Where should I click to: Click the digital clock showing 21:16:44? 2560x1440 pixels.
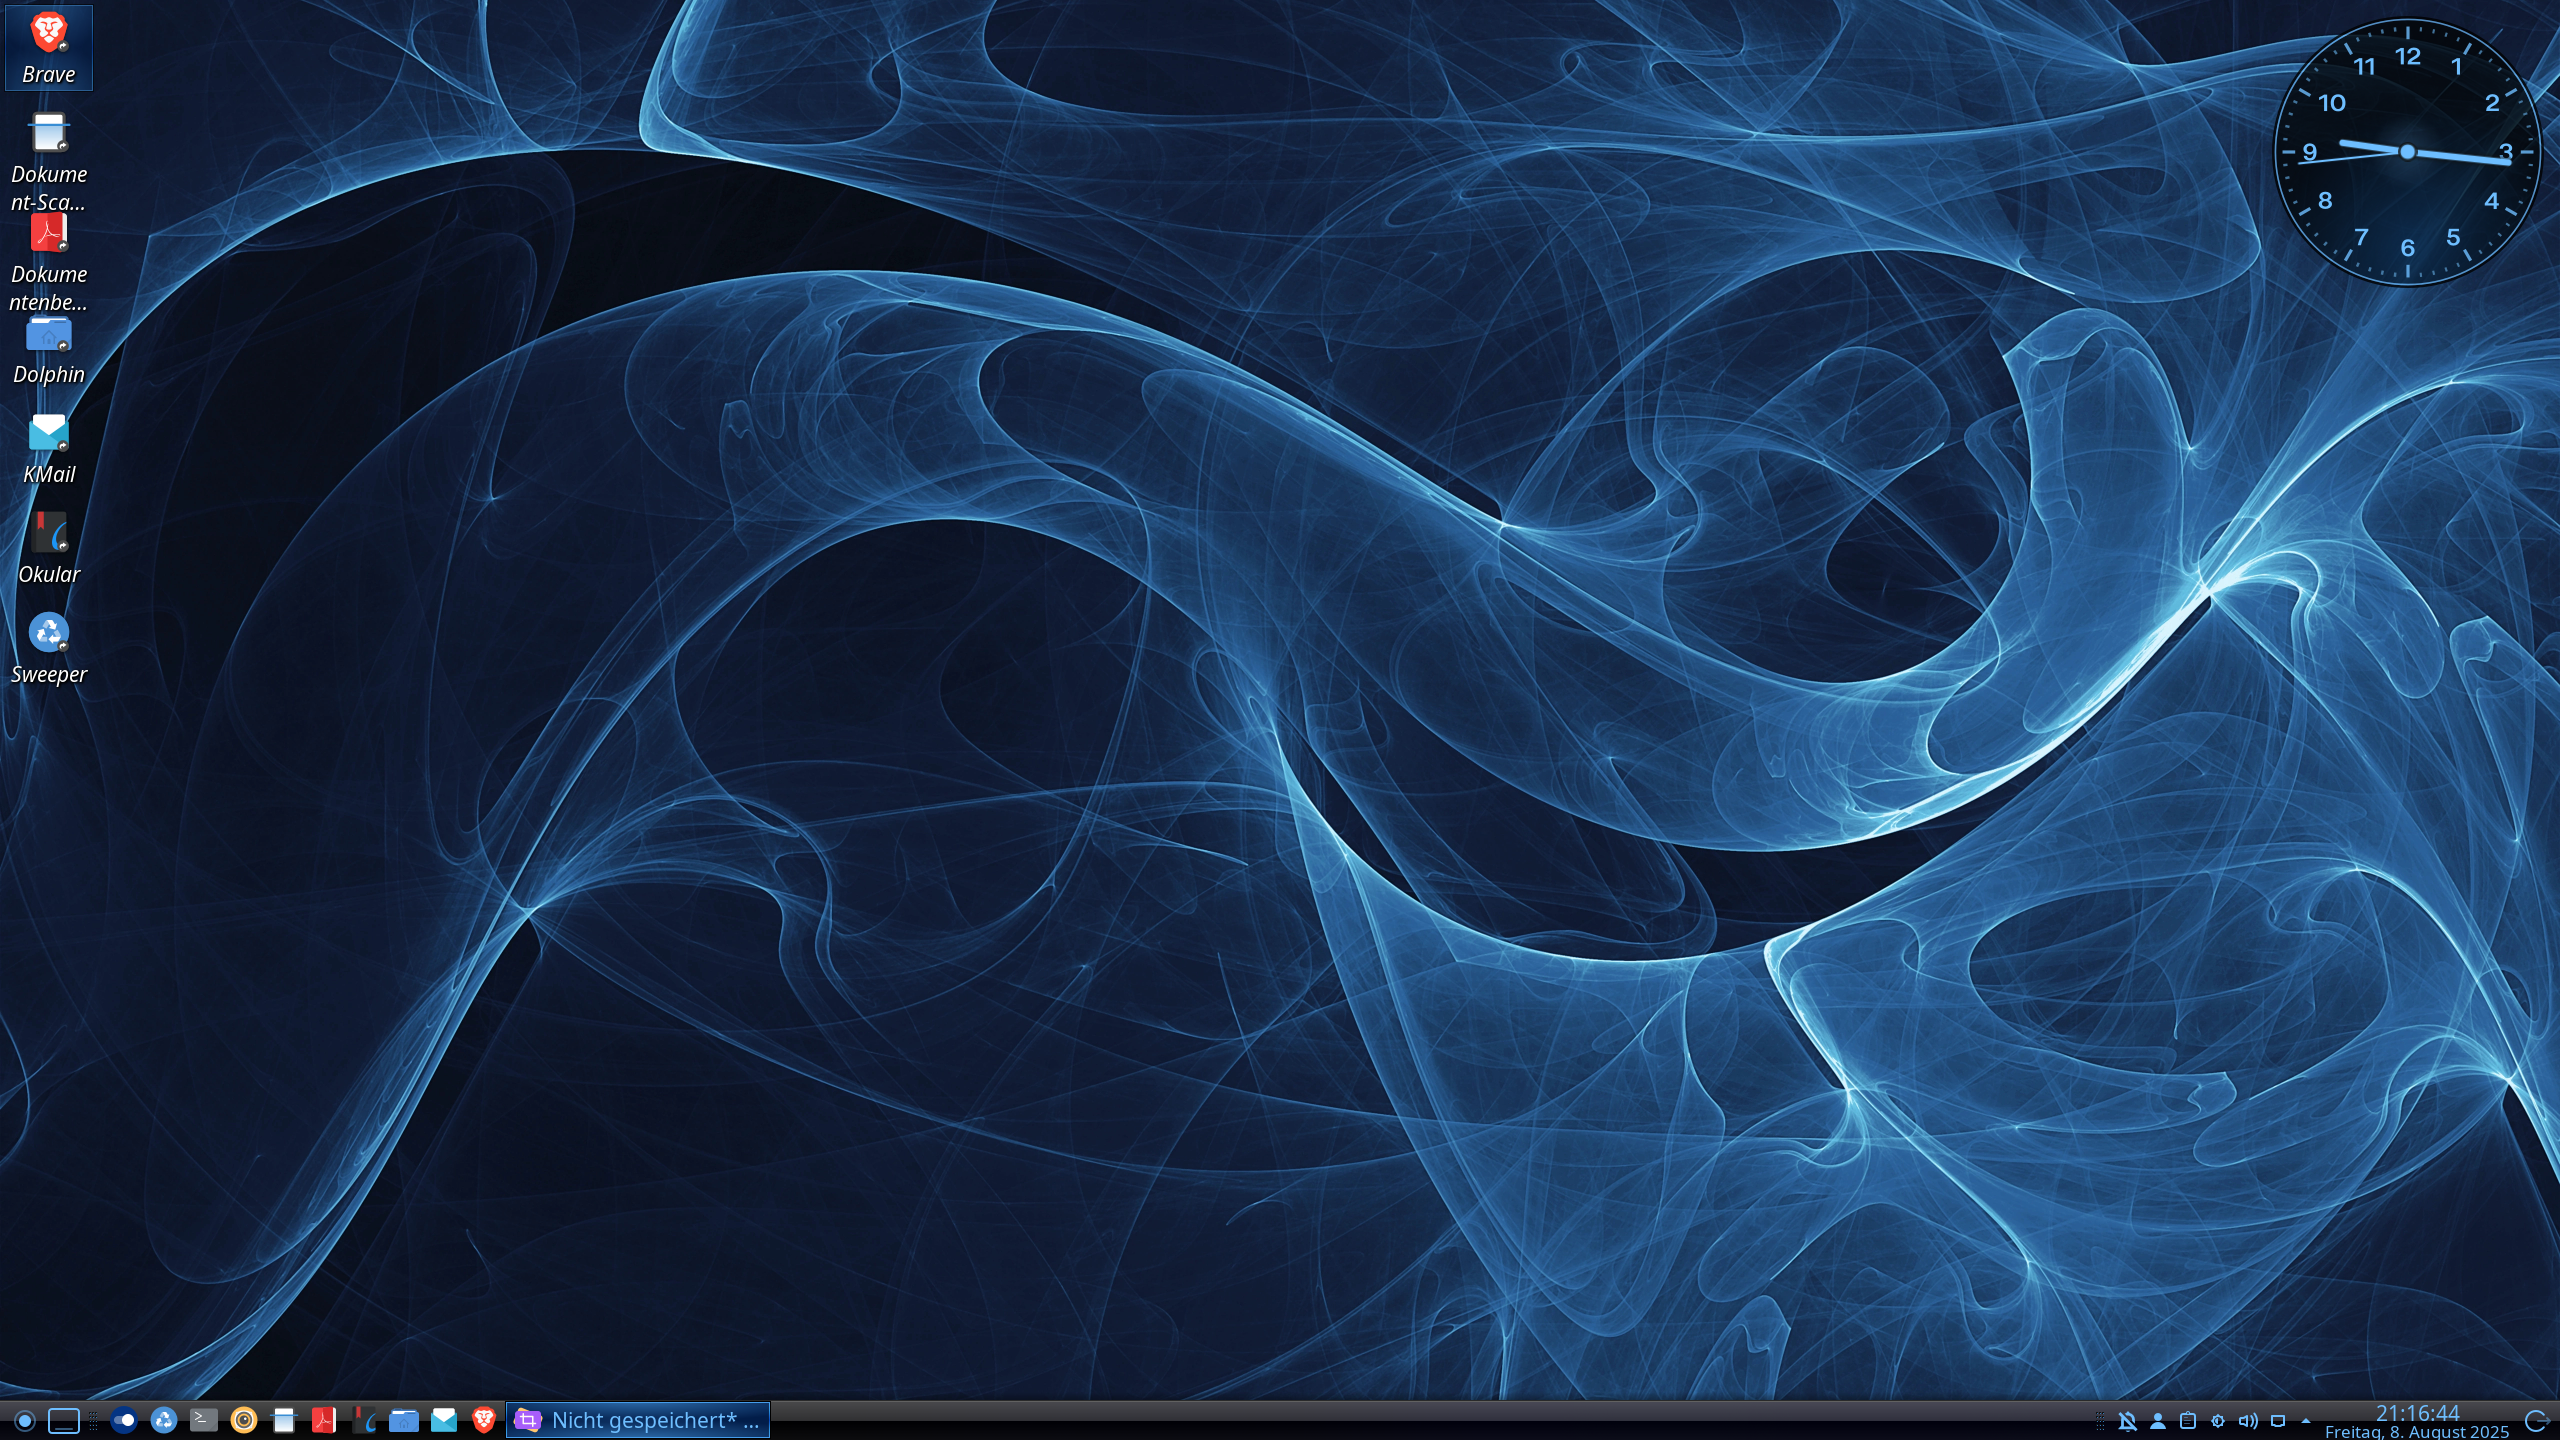pyautogui.click(x=2417, y=1413)
